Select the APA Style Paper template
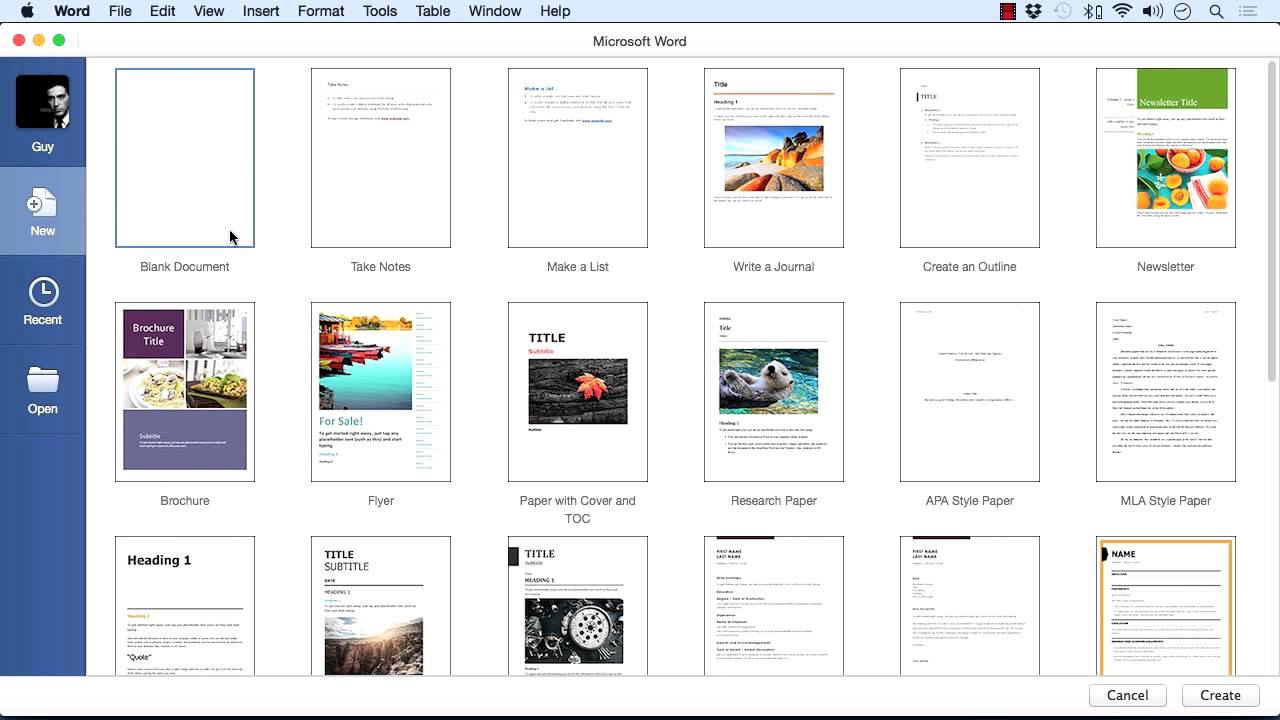The height and width of the screenshot is (720, 1280). 969,392
